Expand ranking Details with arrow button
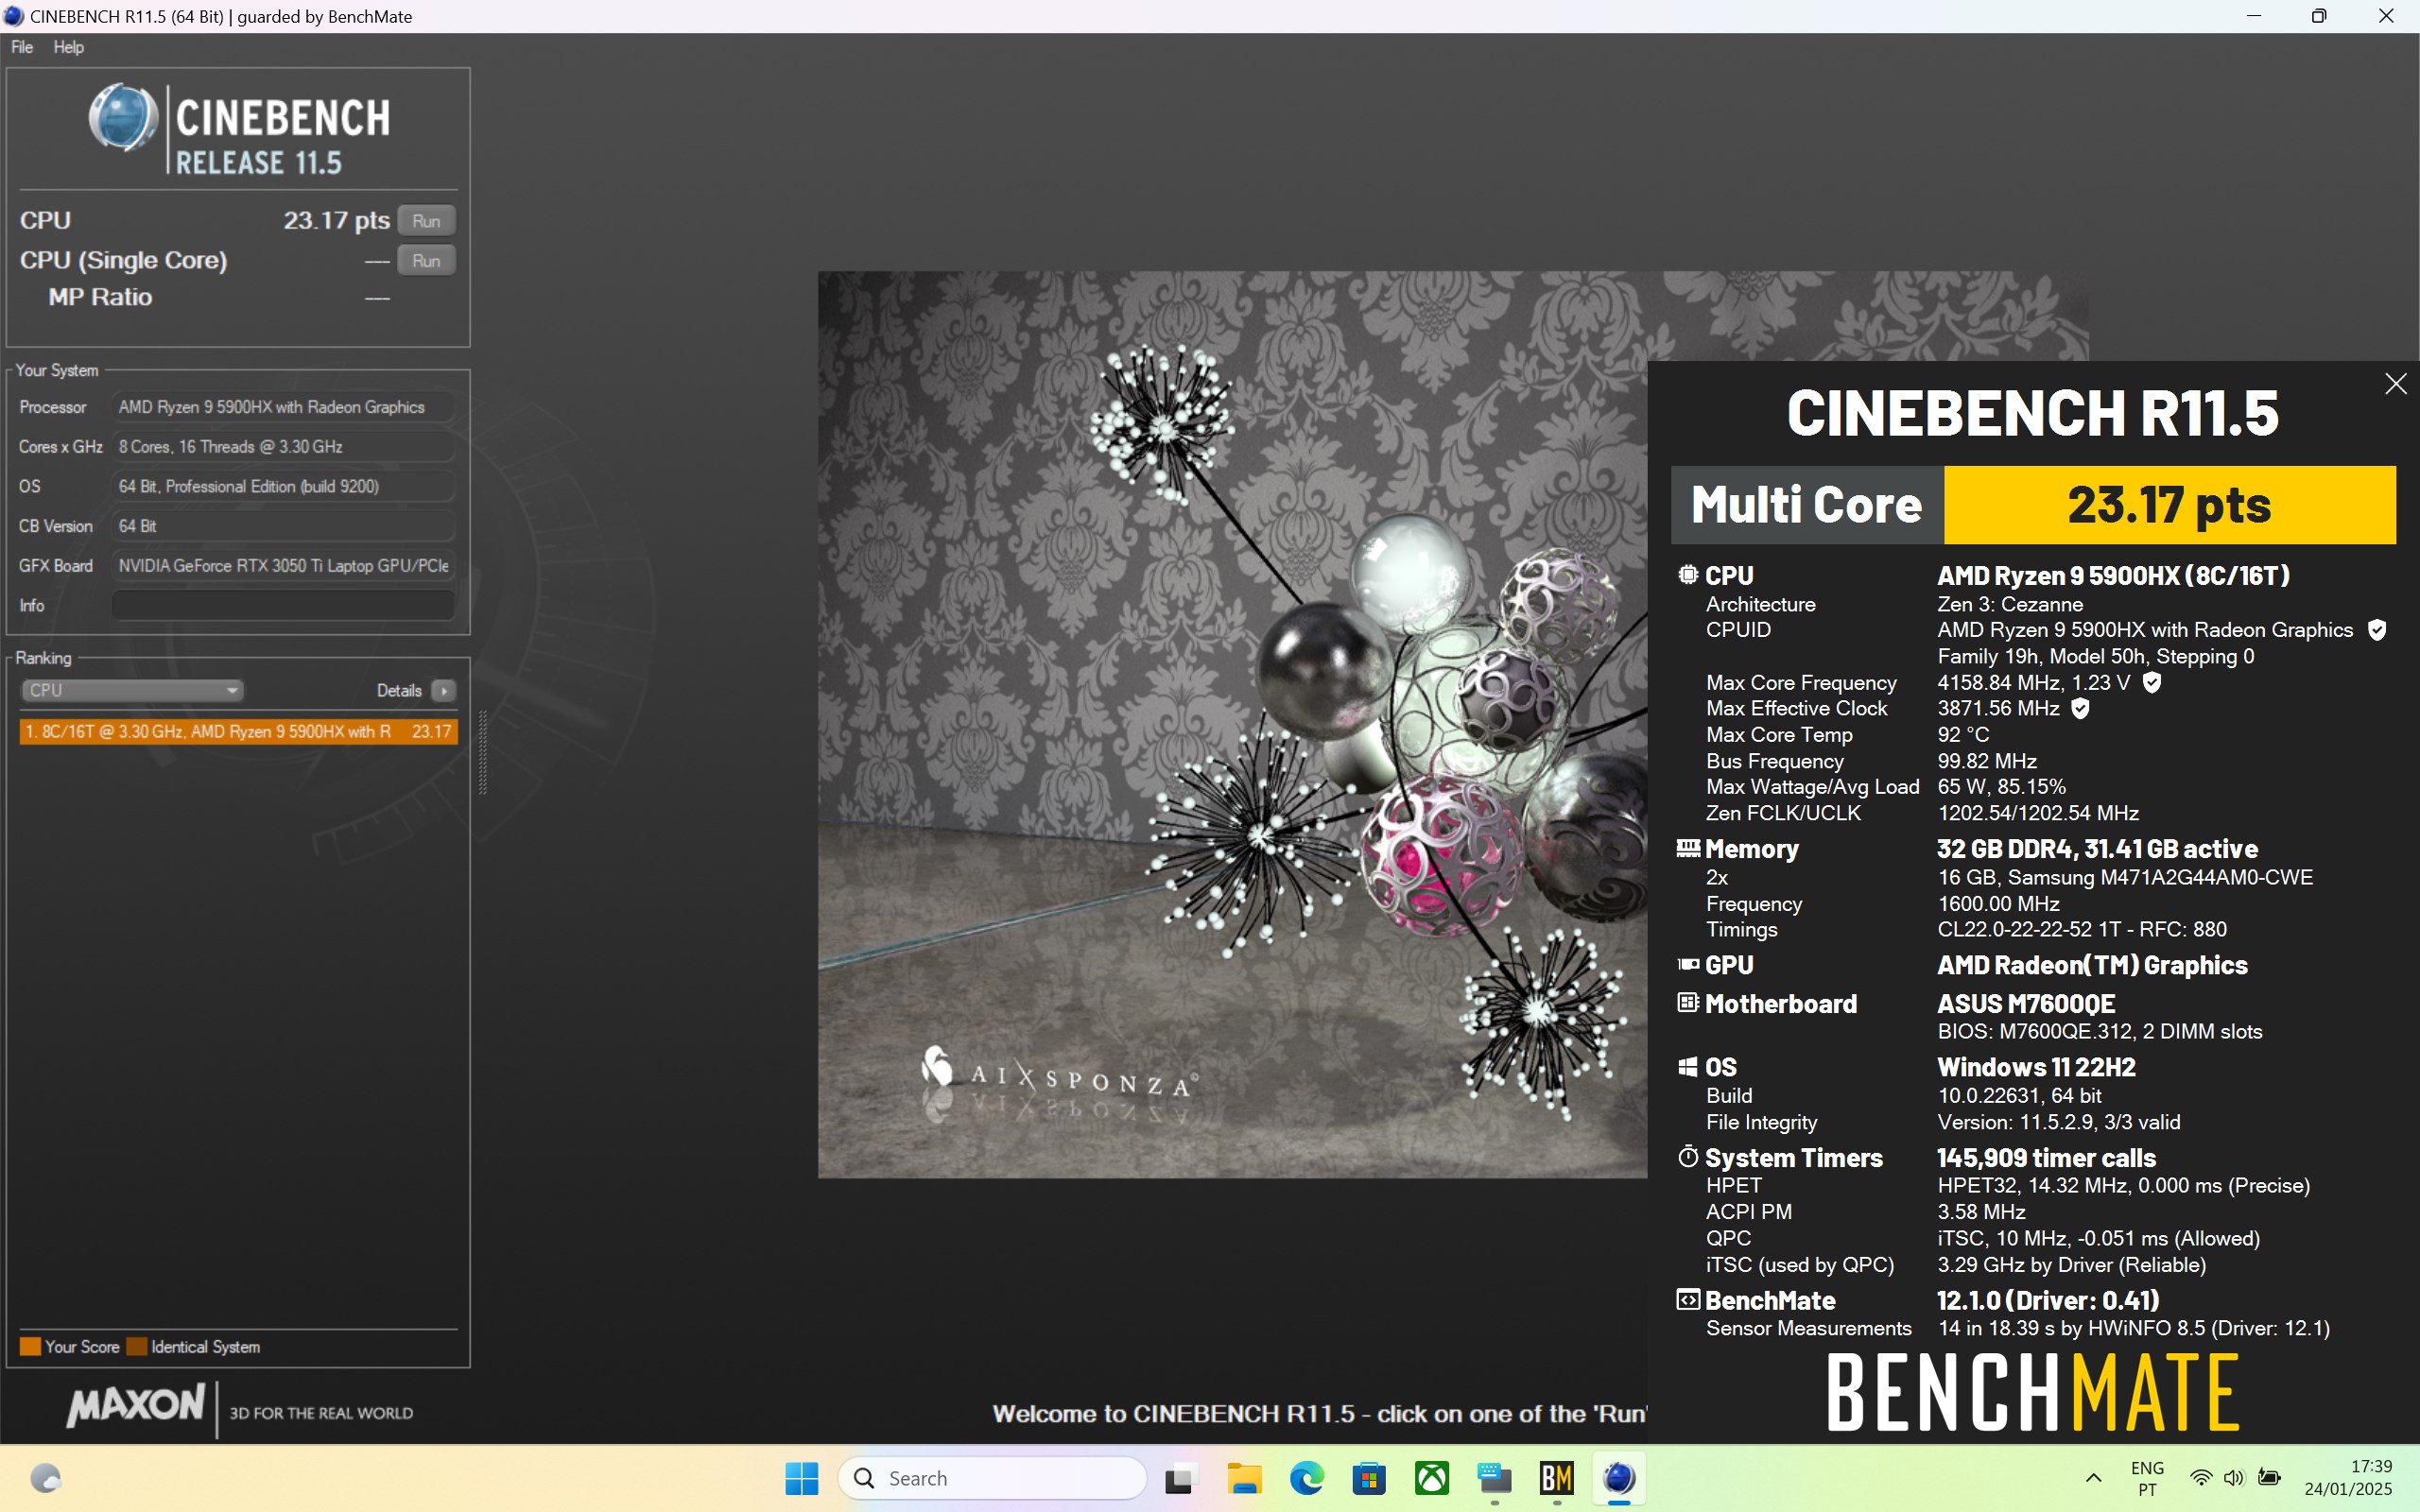The image size is (2420, 1512). coord(444,690)
